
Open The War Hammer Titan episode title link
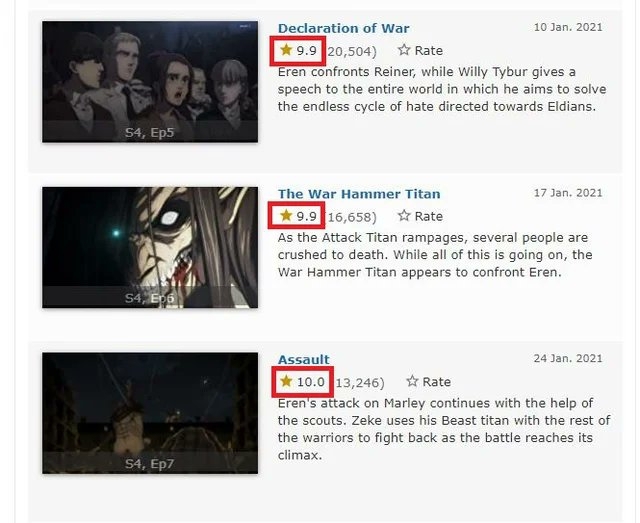click(x=359, y=194)
